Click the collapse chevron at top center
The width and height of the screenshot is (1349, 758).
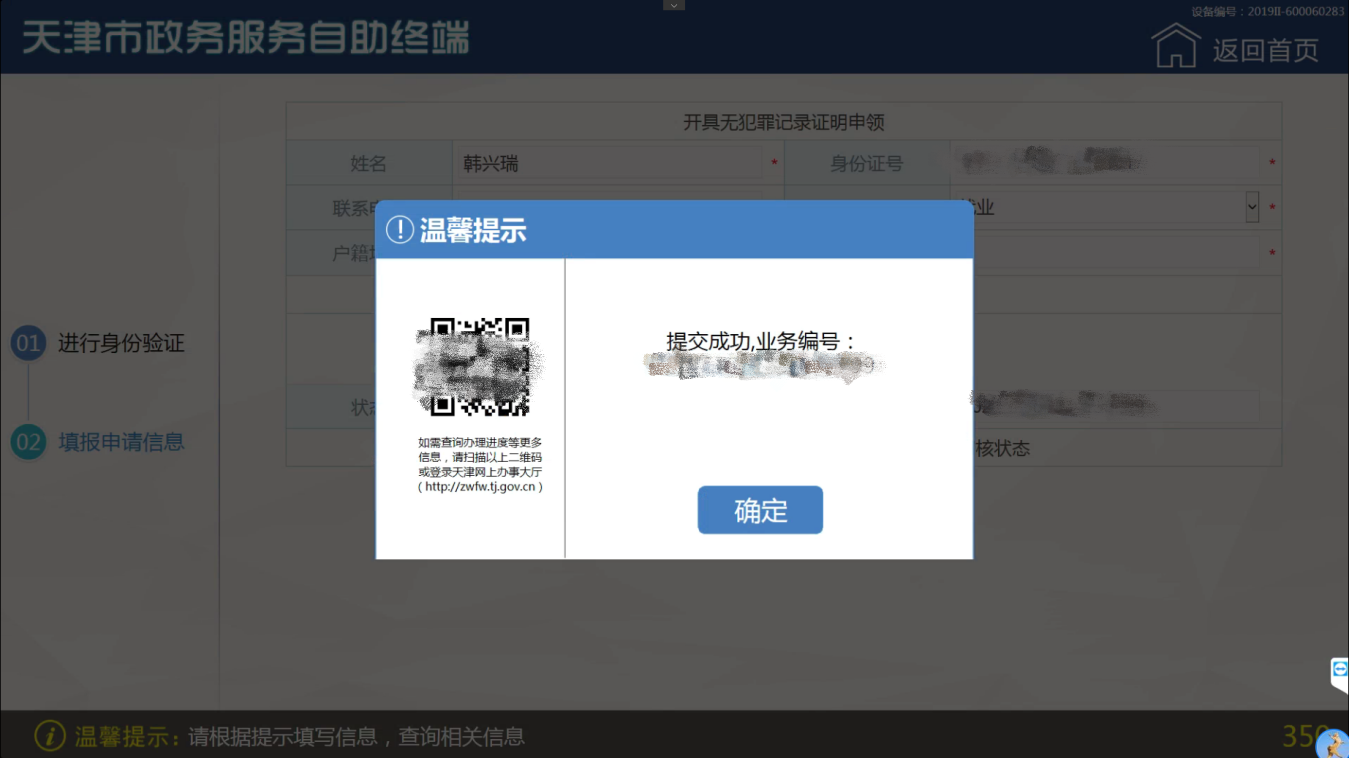click(674, 5)
